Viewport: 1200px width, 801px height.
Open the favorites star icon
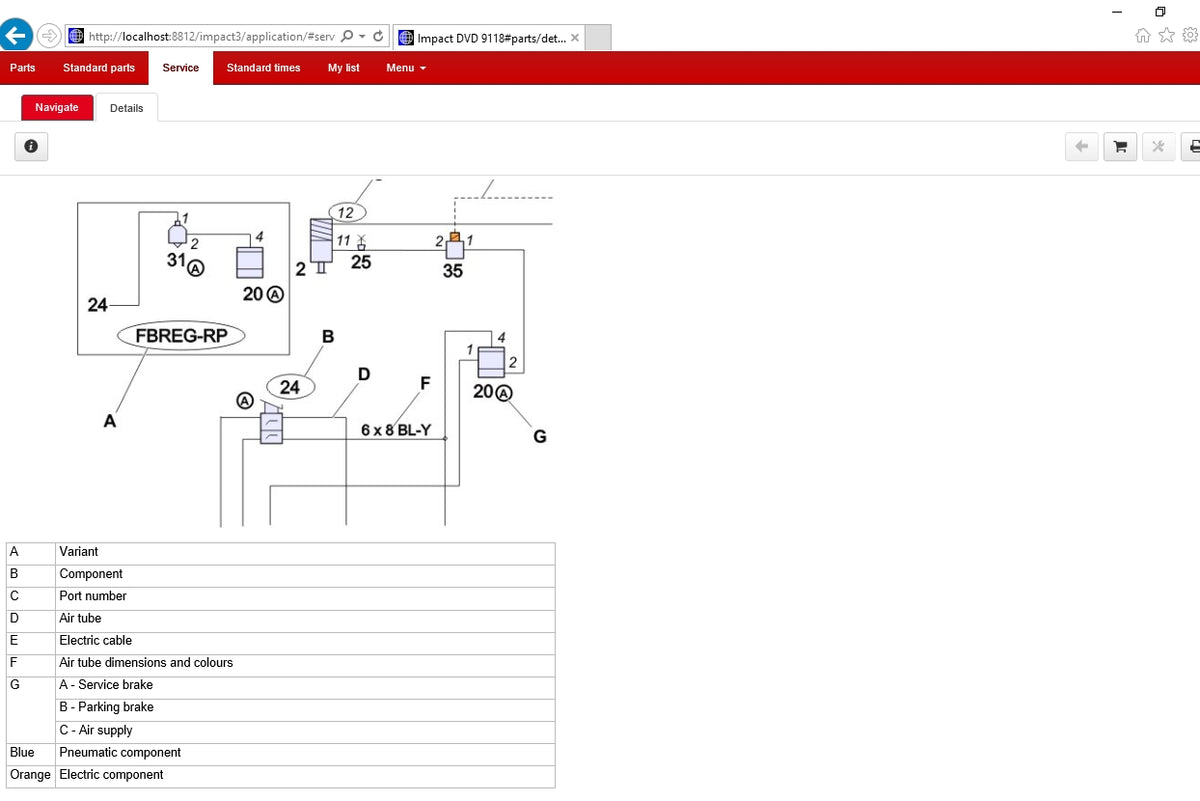coord(1166,36)
